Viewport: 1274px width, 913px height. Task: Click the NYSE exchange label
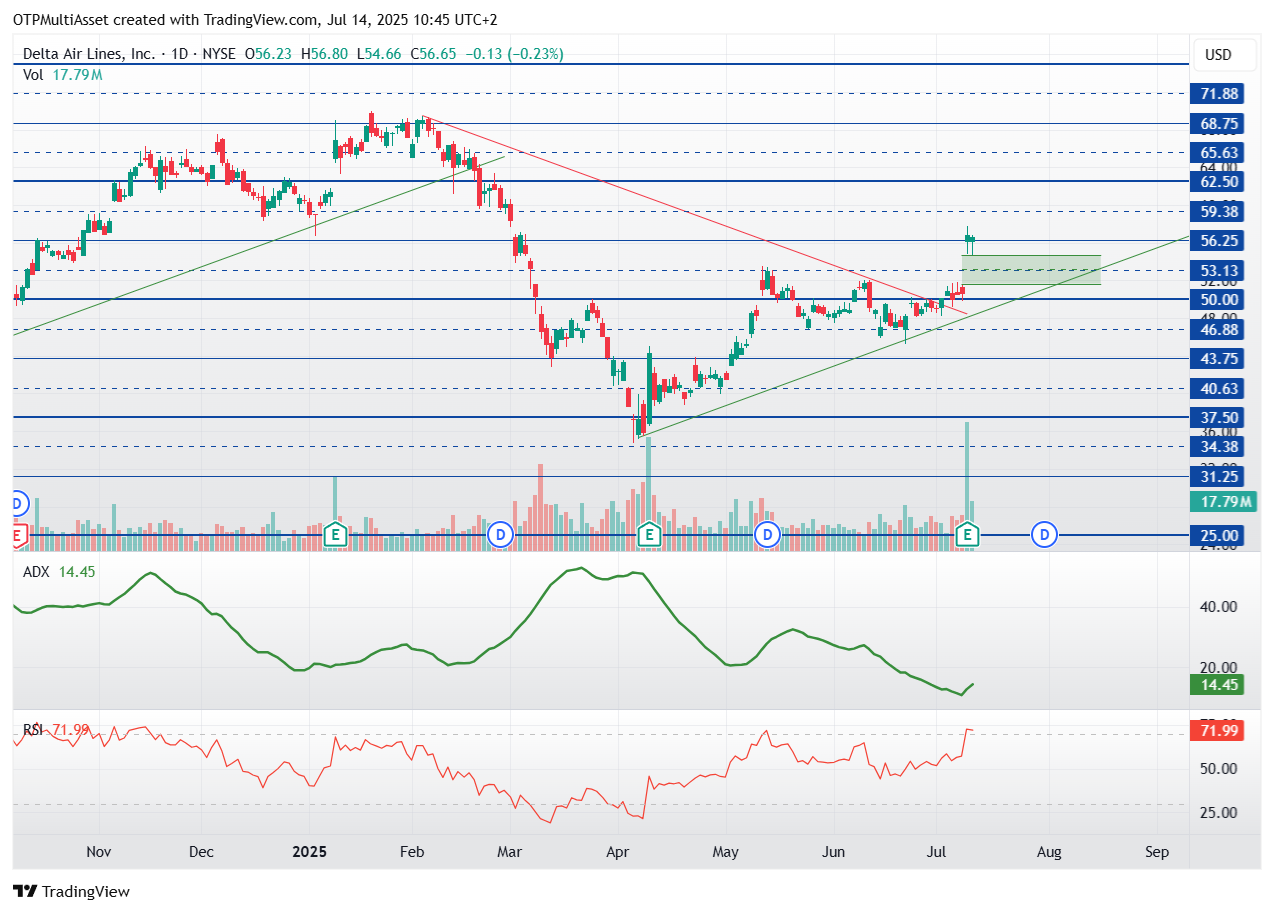pyautogui.click(x=218, y=54)
